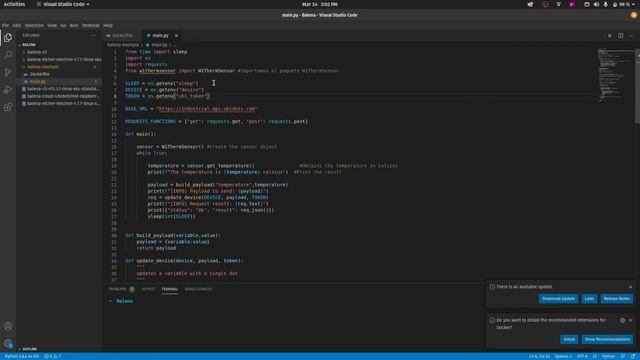
Task: Open Activities overview in top bar
Action: click(x=14, y=4)
